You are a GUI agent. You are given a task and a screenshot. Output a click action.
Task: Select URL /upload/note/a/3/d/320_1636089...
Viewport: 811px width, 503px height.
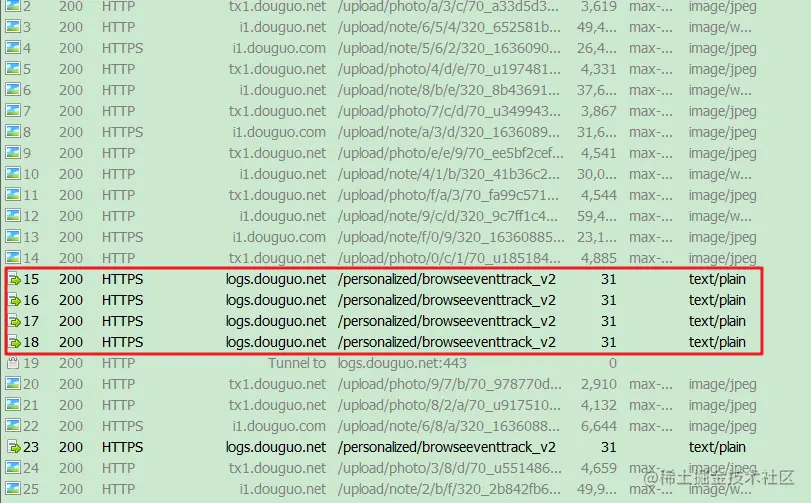coord(449,132)
